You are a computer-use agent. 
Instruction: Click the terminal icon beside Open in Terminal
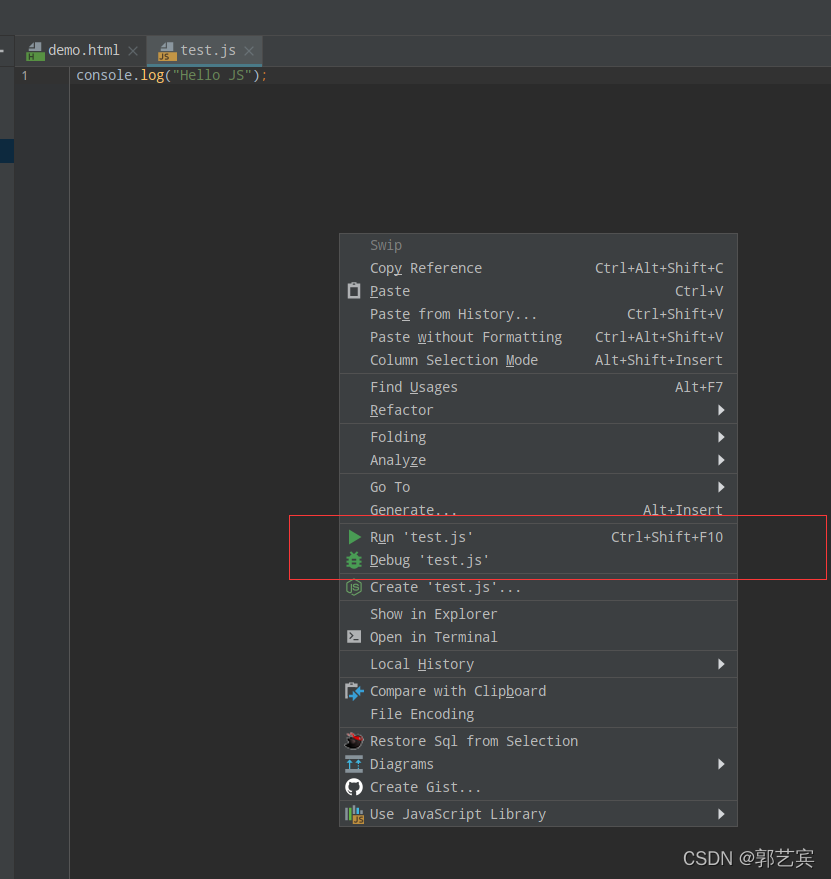pos(354,637)
